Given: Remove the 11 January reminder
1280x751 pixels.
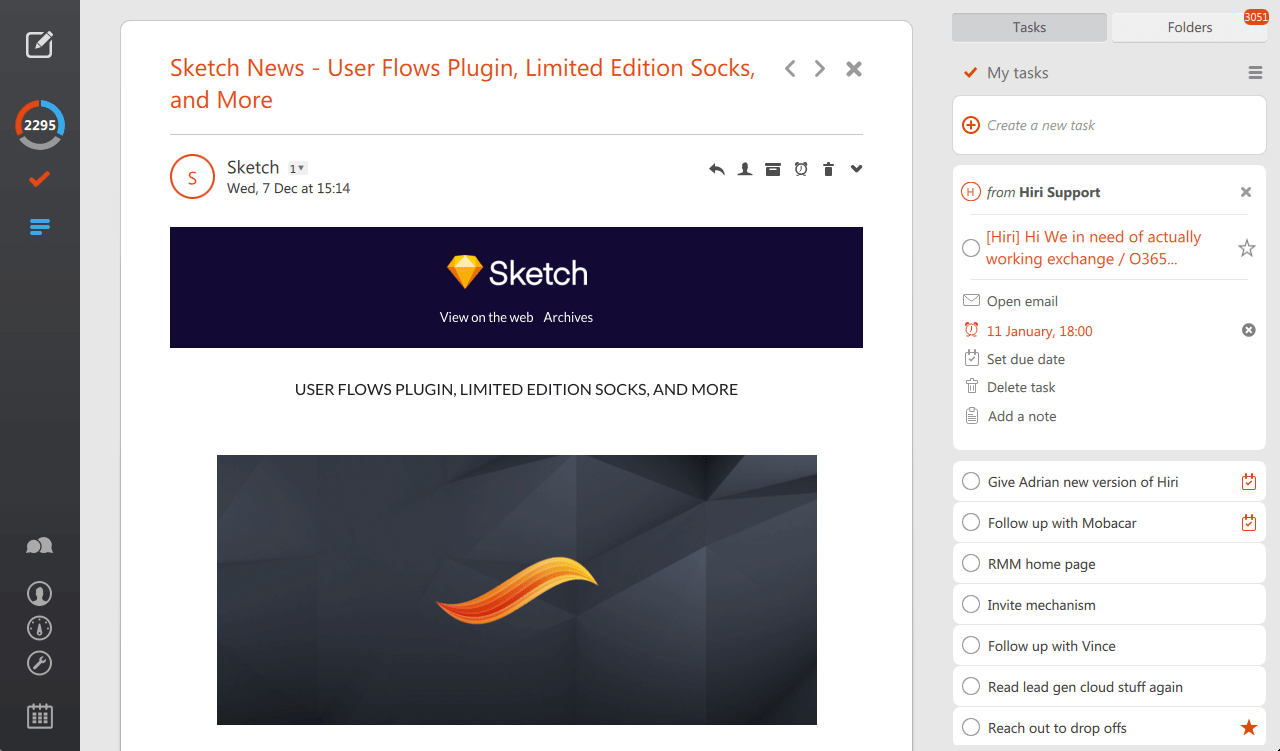Looking at the screenshot, I should (x=1249, y=330).
